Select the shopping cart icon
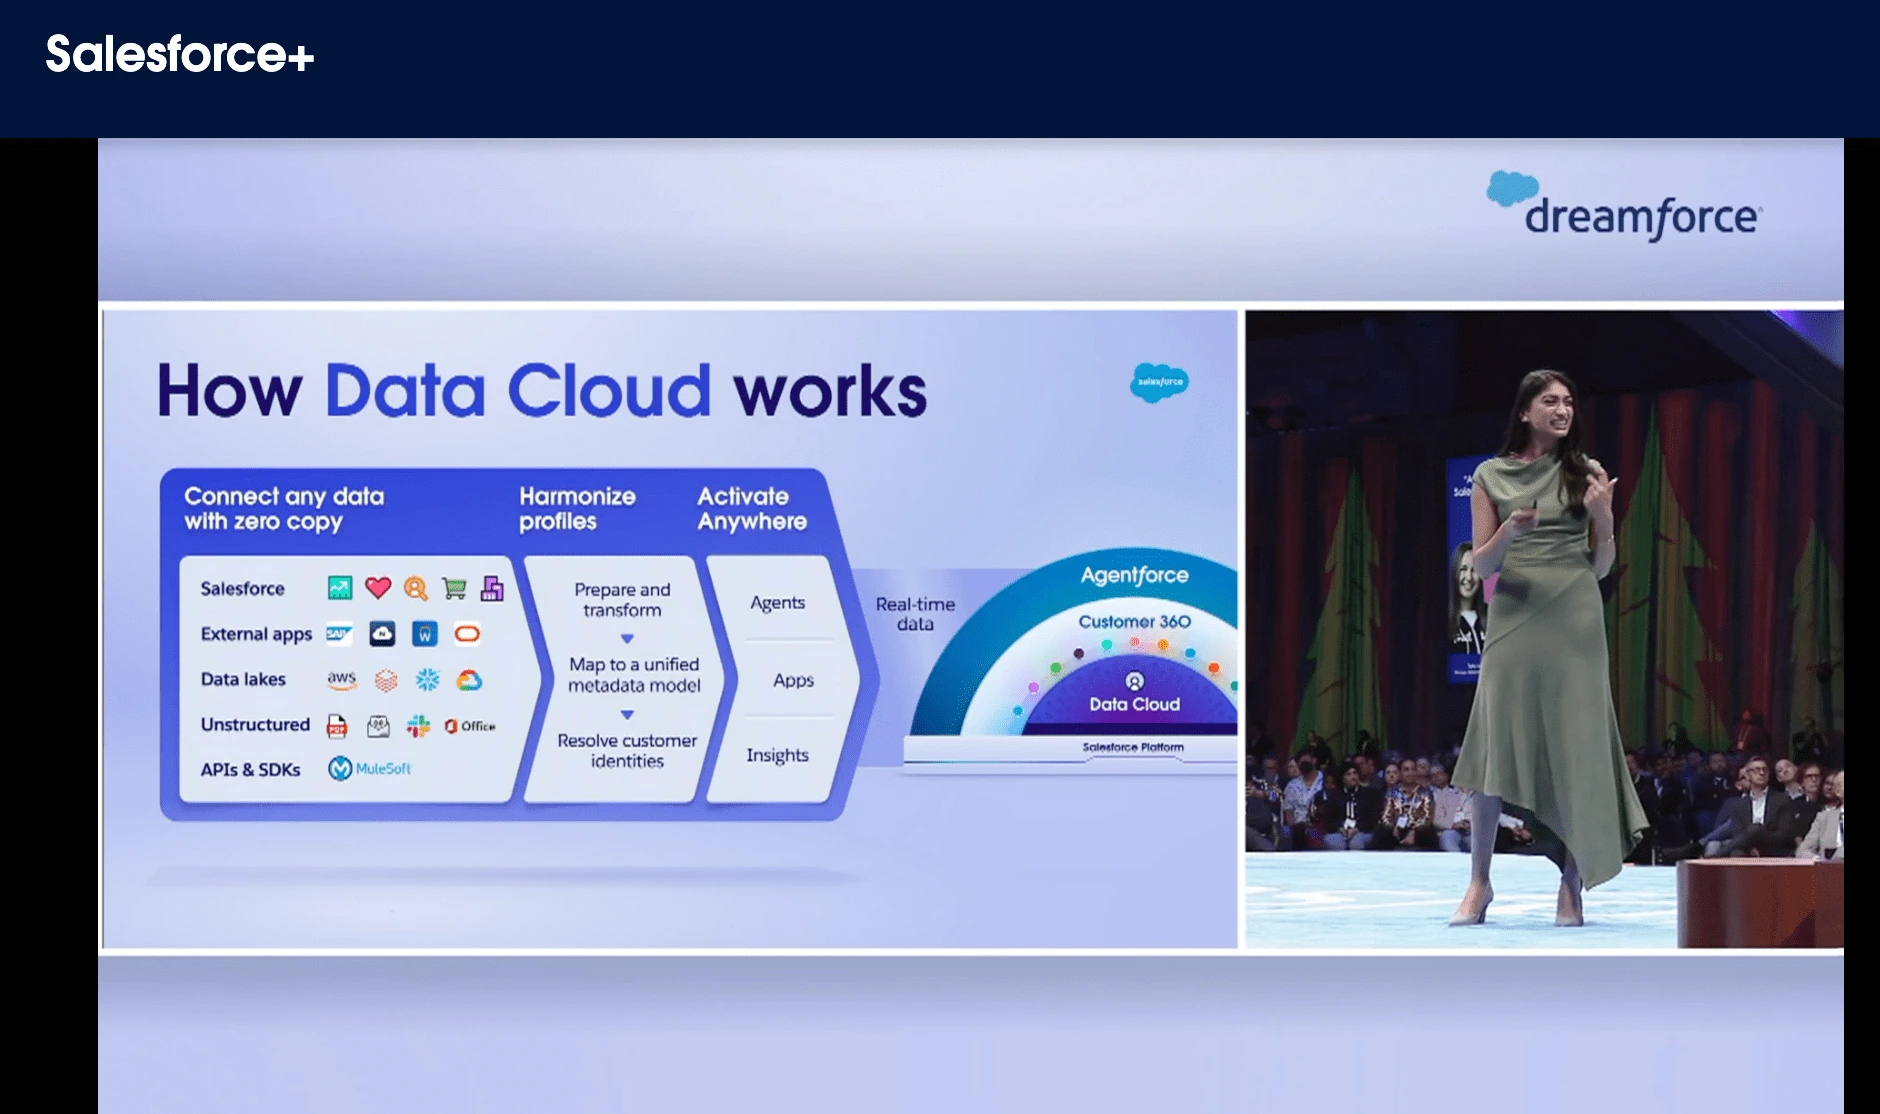 tap(454, 588)
